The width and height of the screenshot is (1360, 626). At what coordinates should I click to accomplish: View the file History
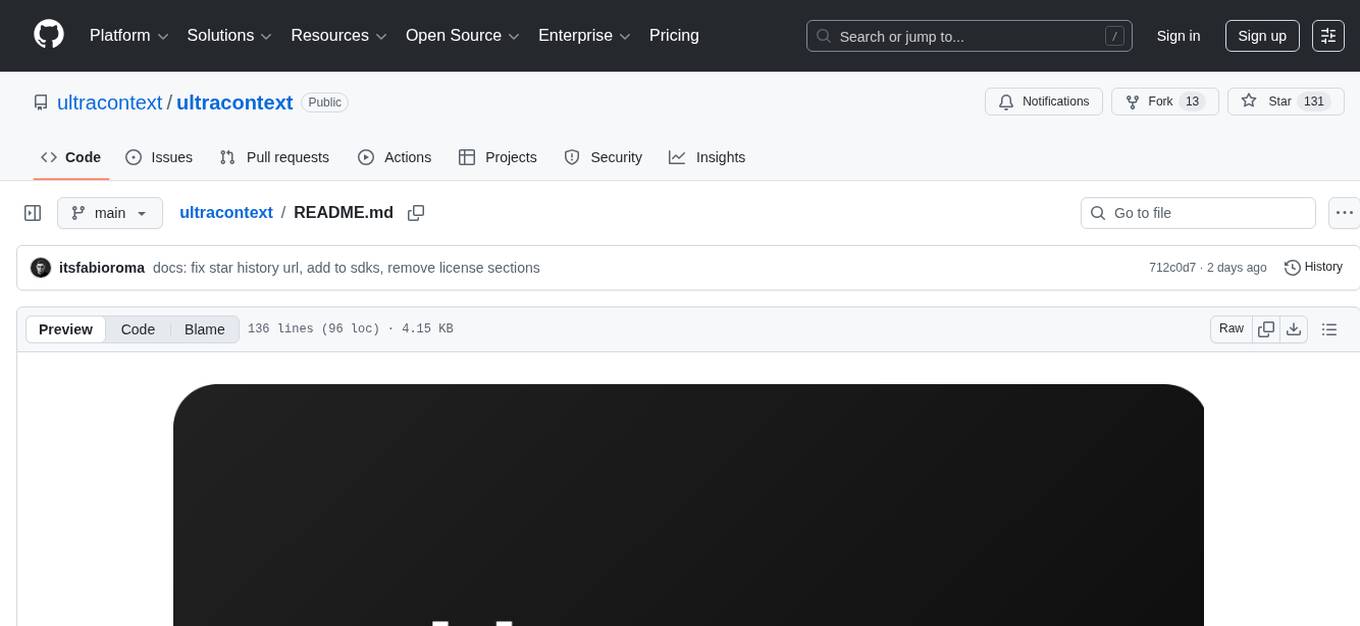1313,267
